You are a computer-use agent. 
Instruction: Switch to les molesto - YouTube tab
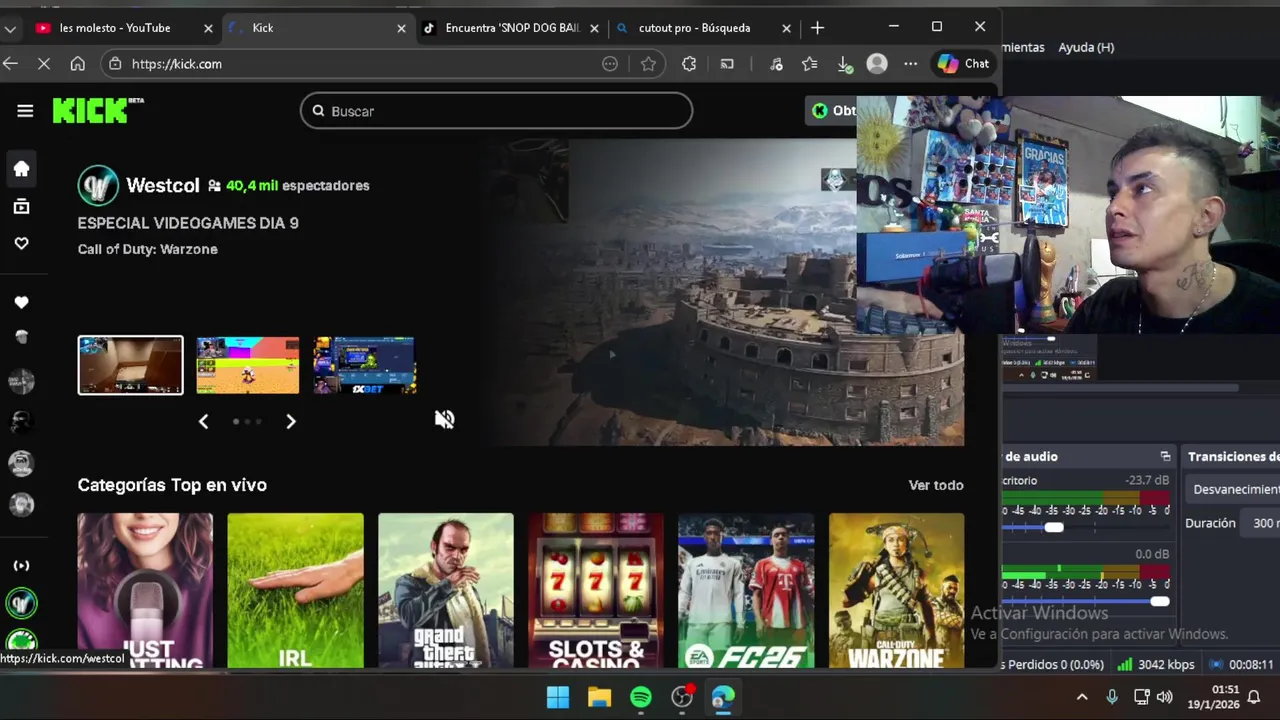click(115, 28)
